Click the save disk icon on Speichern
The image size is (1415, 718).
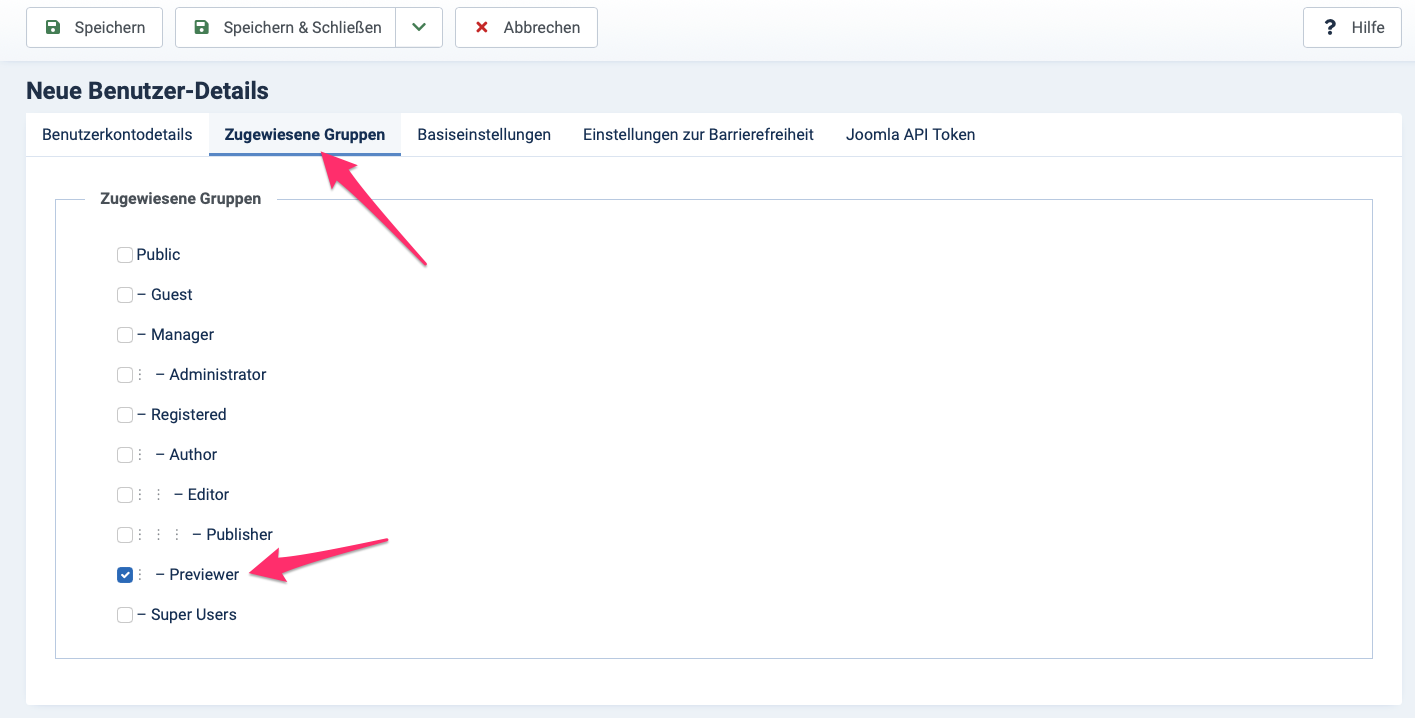53,27
